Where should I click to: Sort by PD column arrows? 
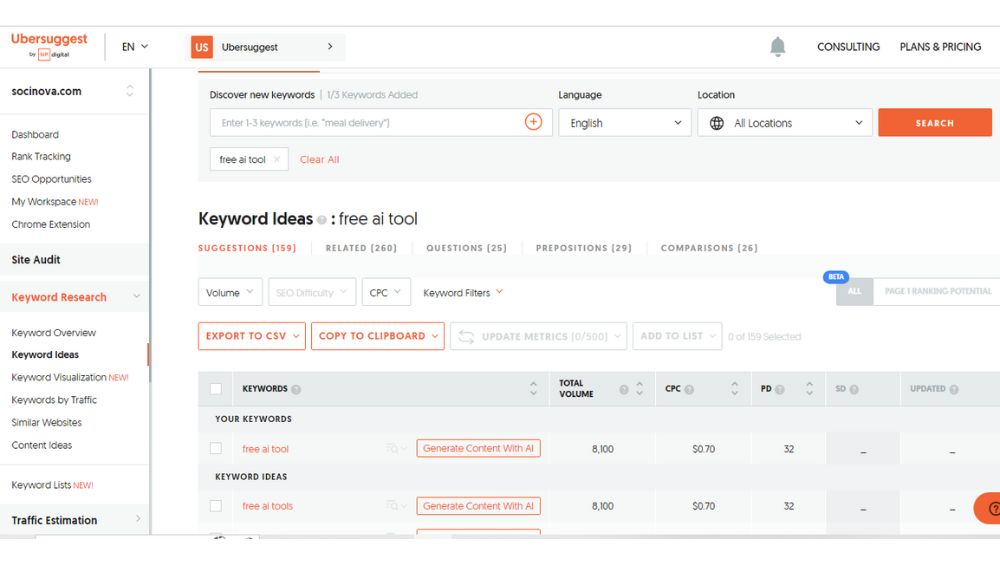pyautogui.click(x=809, y=388)
